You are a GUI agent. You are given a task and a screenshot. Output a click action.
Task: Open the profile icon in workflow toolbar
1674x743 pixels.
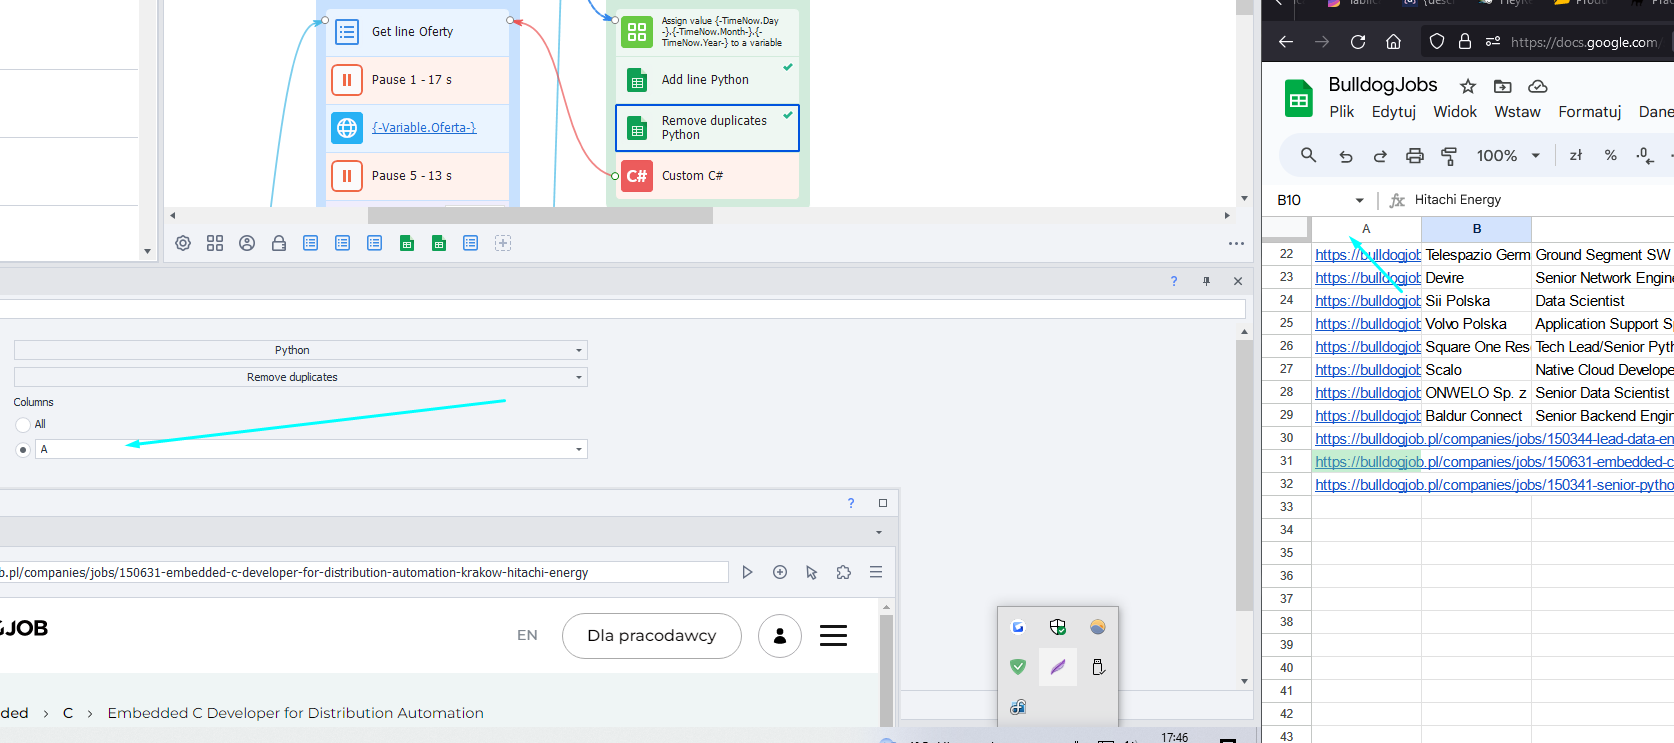pos(247,243)
